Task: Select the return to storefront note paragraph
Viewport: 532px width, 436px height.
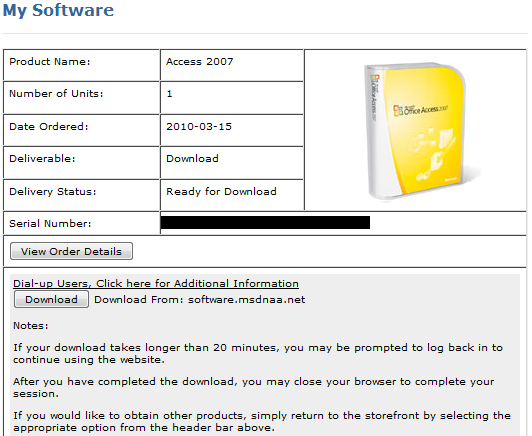Action: [262, 421]
